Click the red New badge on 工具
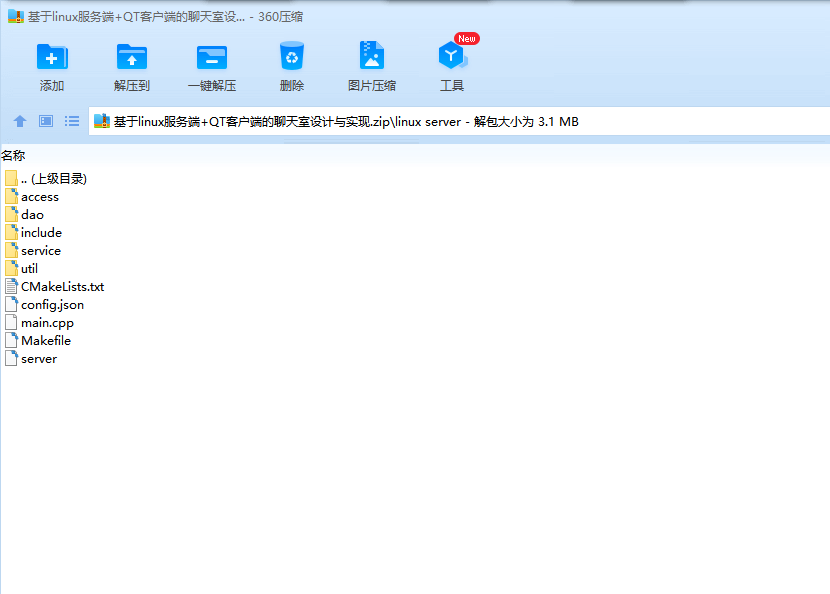Image resolution: width=830 pixels, height=594 pixels. (467, 39)
